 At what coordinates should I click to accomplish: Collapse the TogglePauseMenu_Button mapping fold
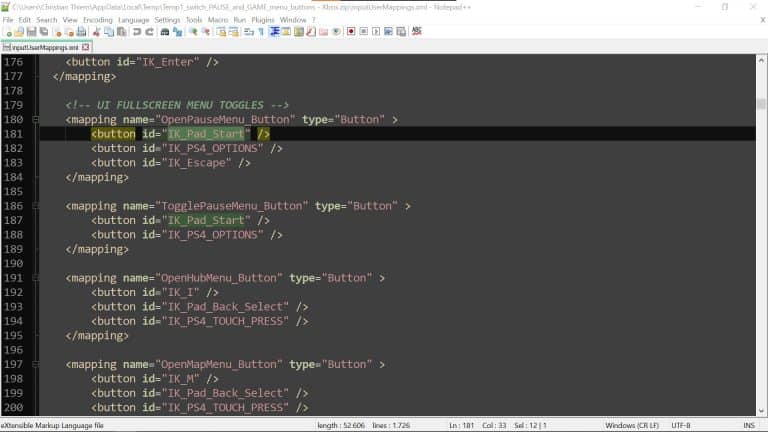tap(36, 206)
